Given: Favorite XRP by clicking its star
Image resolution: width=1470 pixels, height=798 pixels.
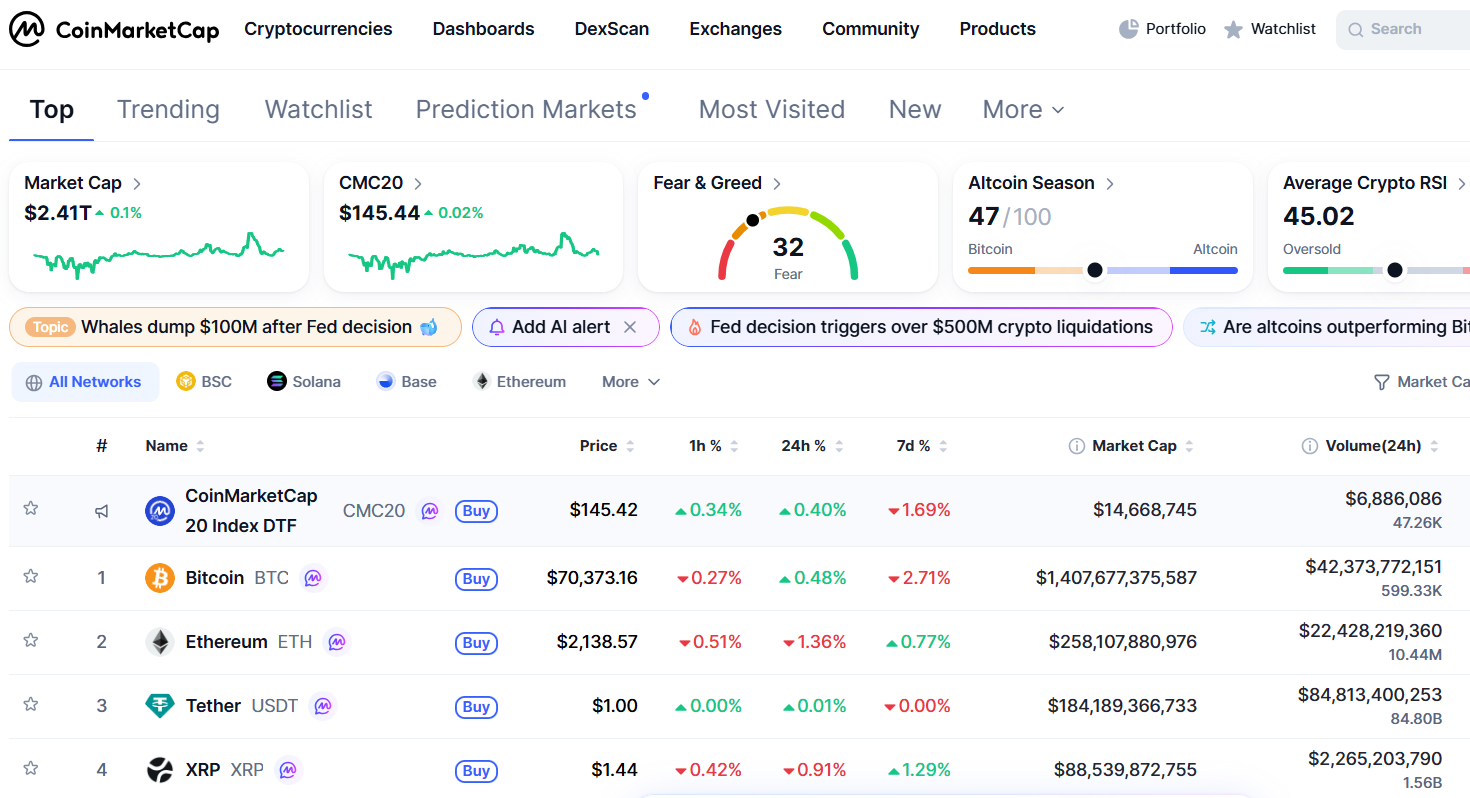Looking at the screenshot, I should click(31, 769).
